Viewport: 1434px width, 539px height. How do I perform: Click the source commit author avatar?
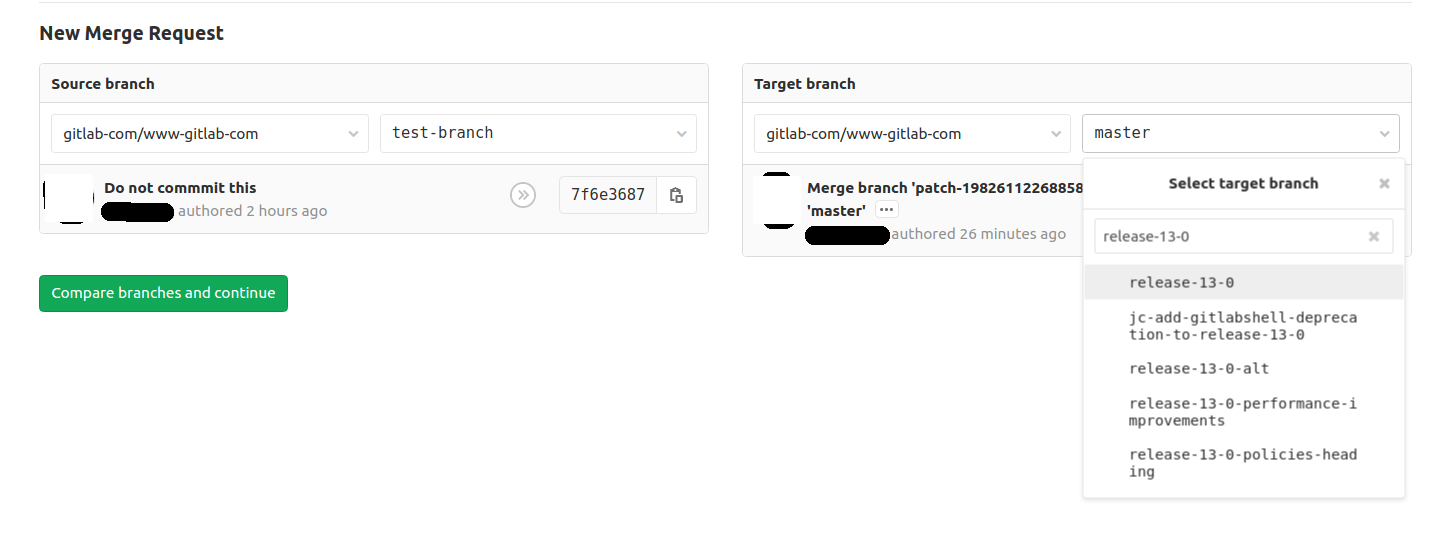coord(68,199)
